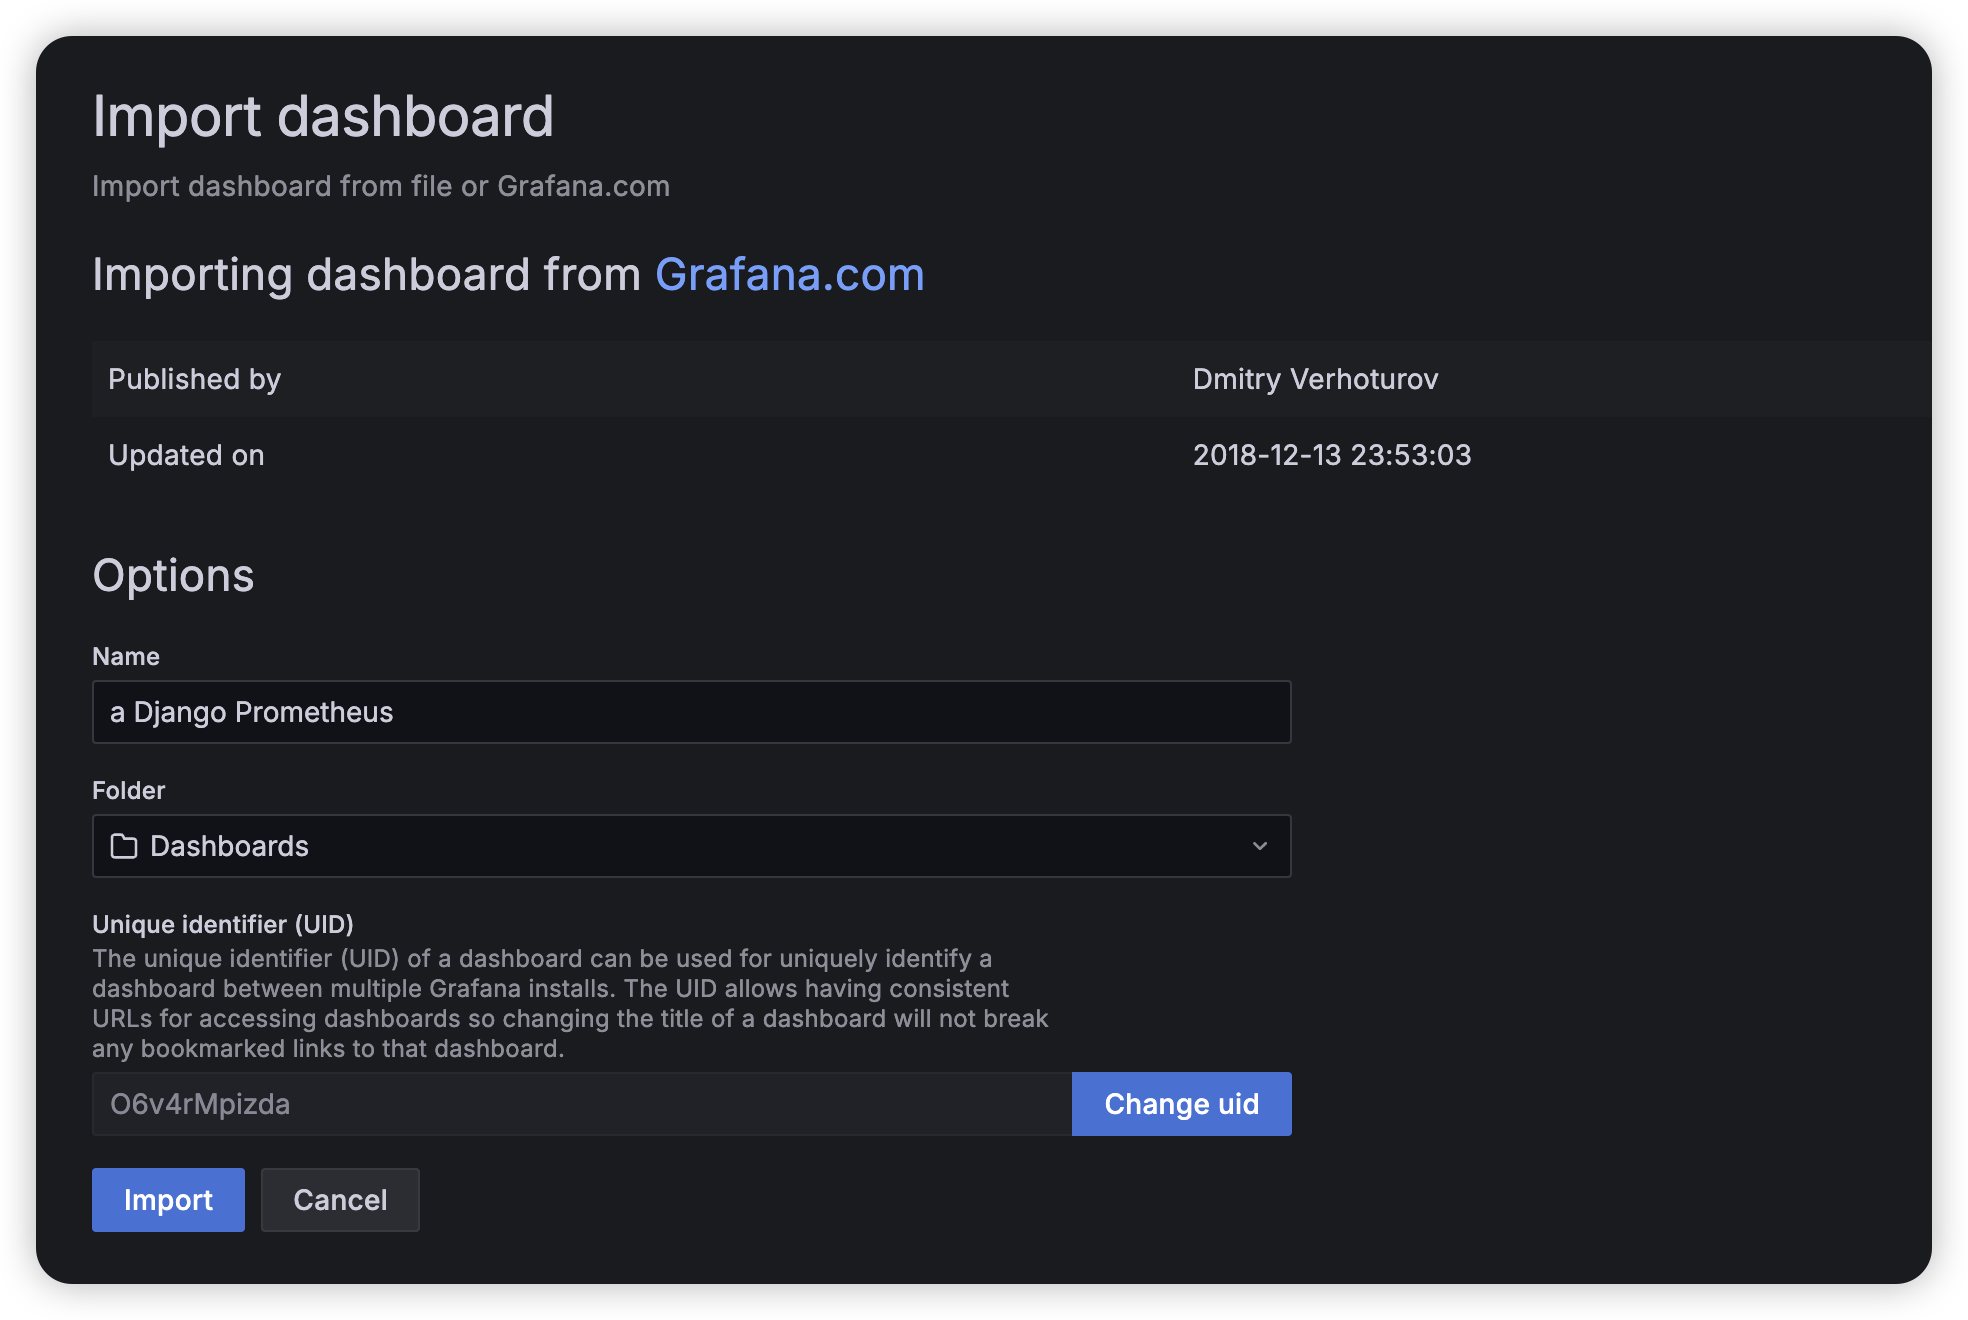Cancel the dashboard import
Screen dimensions: 1968x1320
[x=340, y=1200]
